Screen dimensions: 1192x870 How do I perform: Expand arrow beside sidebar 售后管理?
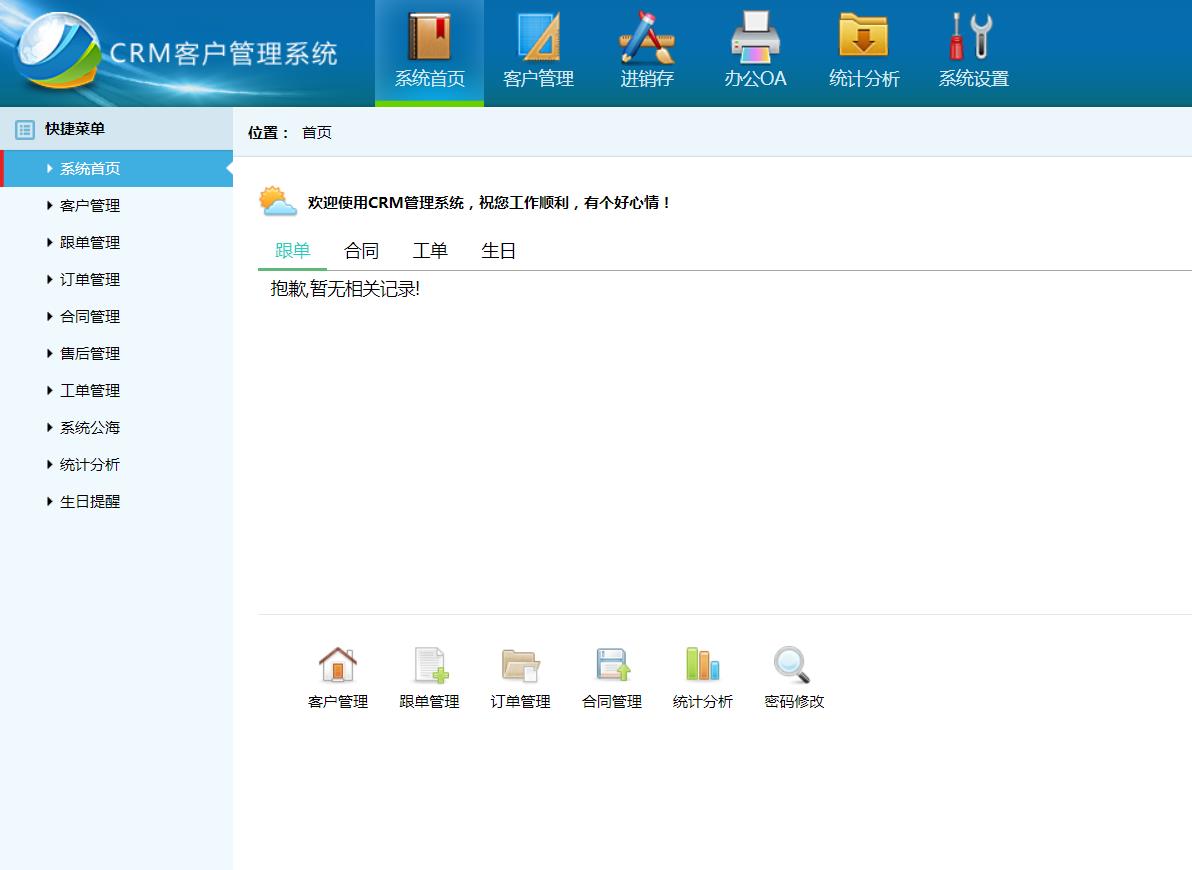tap(49, 354)
